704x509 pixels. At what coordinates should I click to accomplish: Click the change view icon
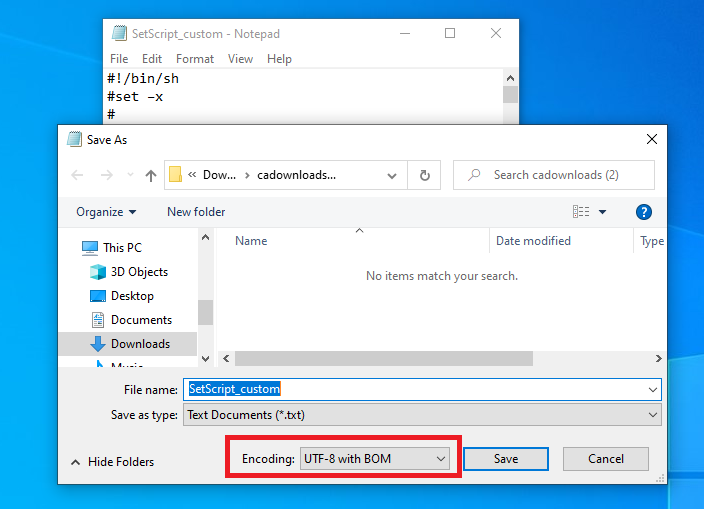[x=581, y=212]
